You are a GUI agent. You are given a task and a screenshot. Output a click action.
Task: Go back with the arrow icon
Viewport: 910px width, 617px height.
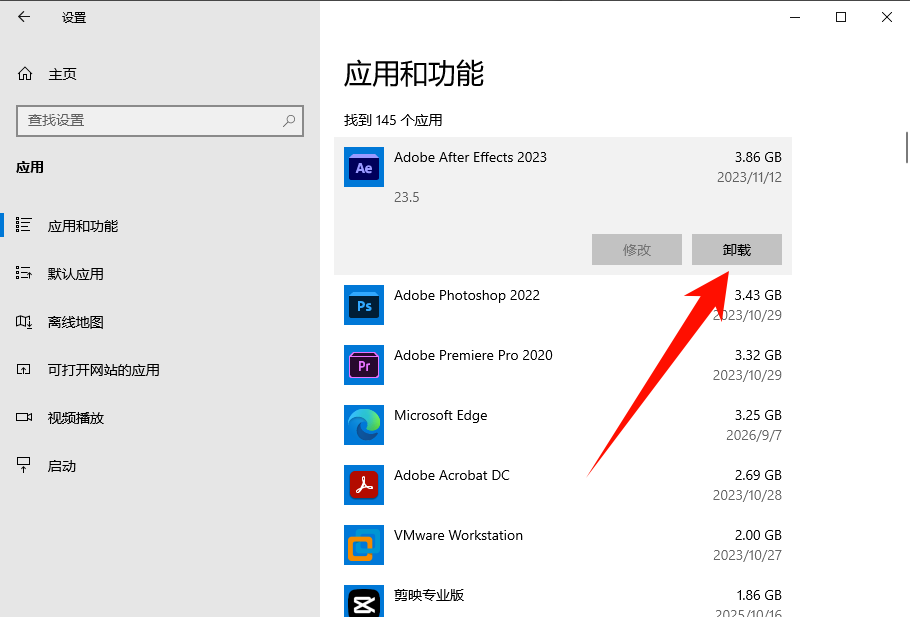[x=24, y=17]
